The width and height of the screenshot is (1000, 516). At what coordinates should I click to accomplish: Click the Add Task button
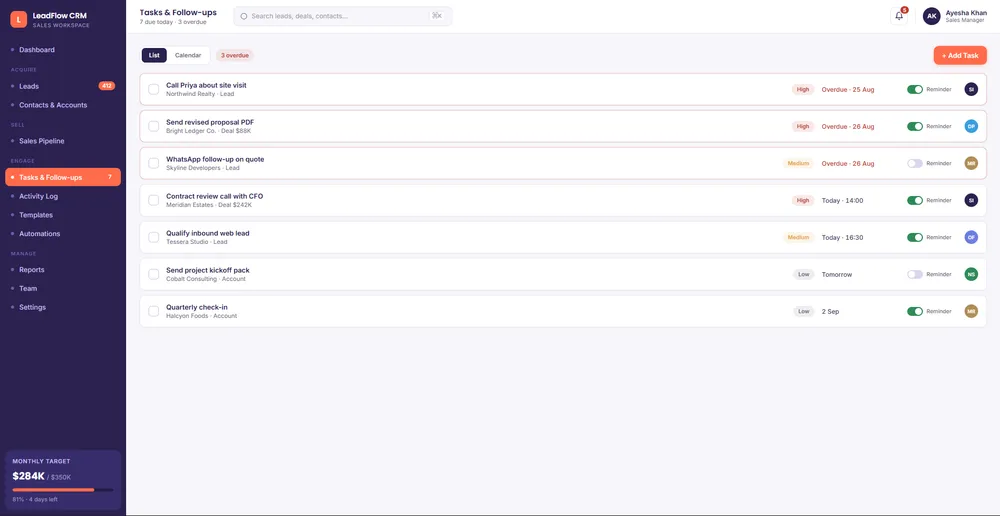(960, 55)
